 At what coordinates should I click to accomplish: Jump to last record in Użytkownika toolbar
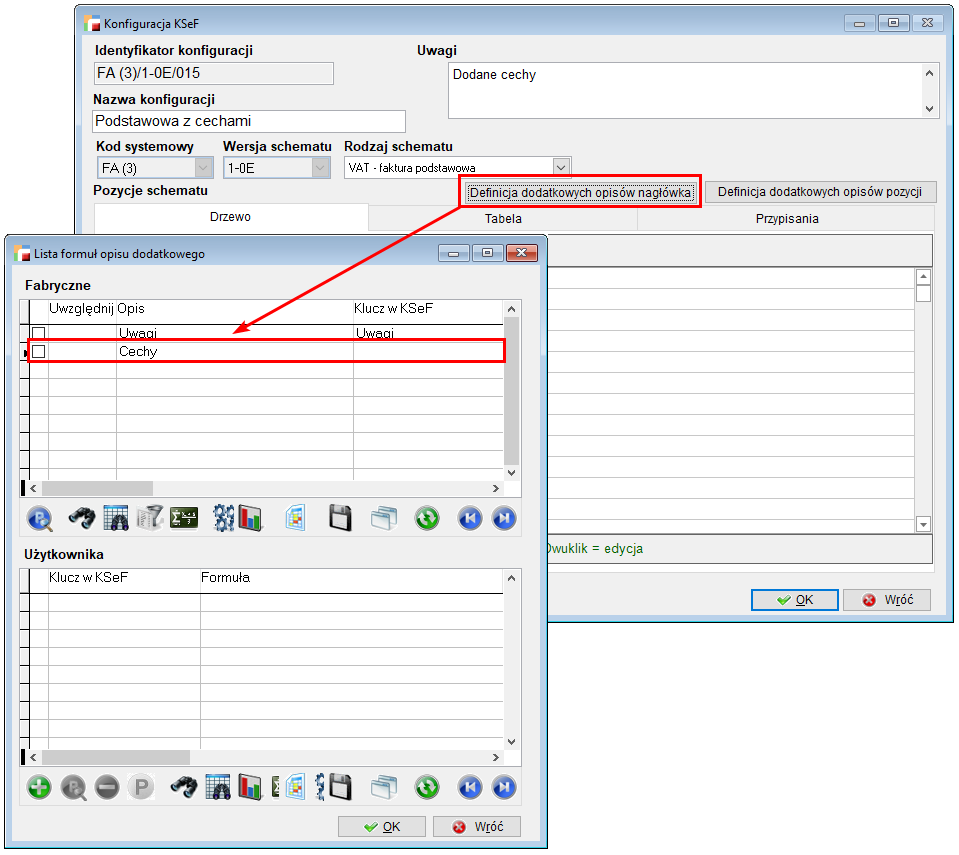pos(504,787)
